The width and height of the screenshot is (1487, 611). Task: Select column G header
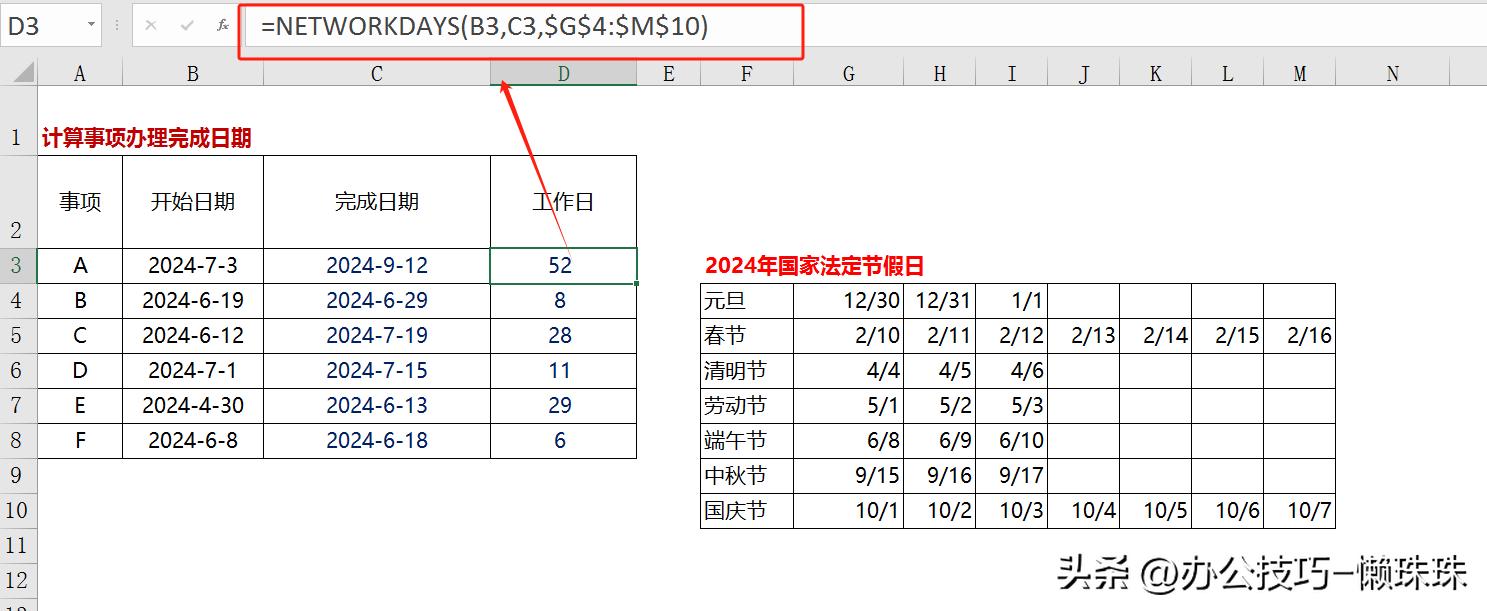[848, 73]
